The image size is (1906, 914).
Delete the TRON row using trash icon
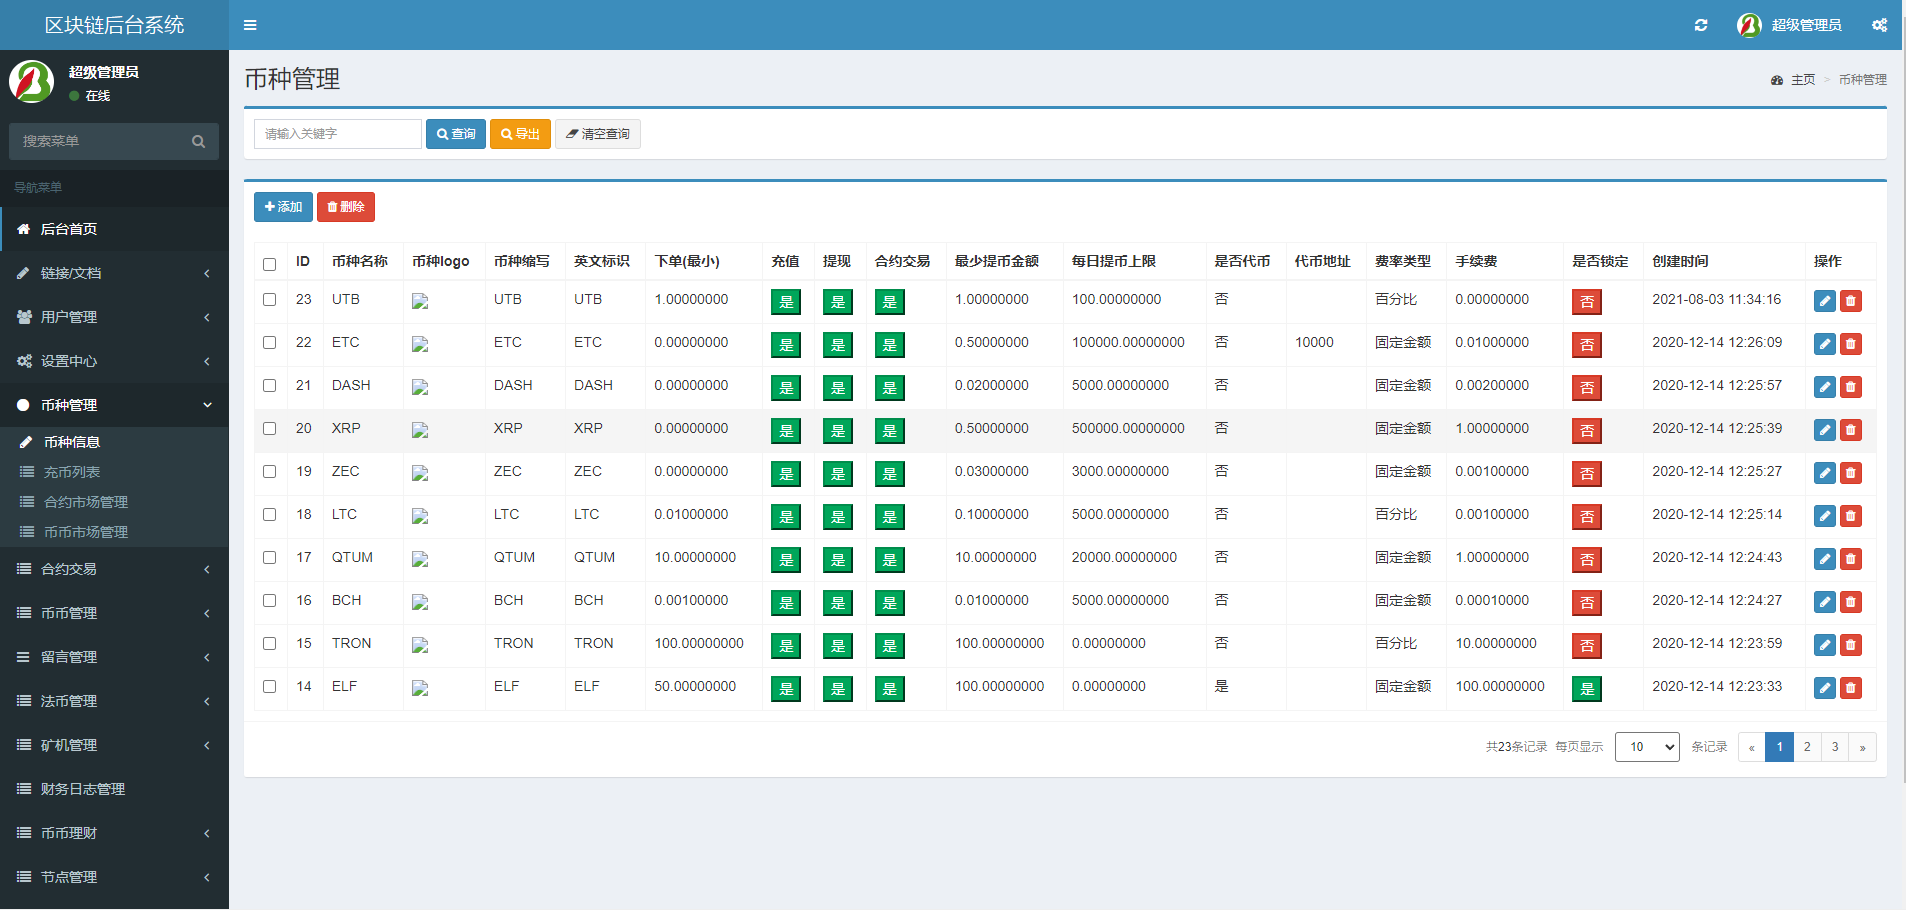[x=1851, y=645]
